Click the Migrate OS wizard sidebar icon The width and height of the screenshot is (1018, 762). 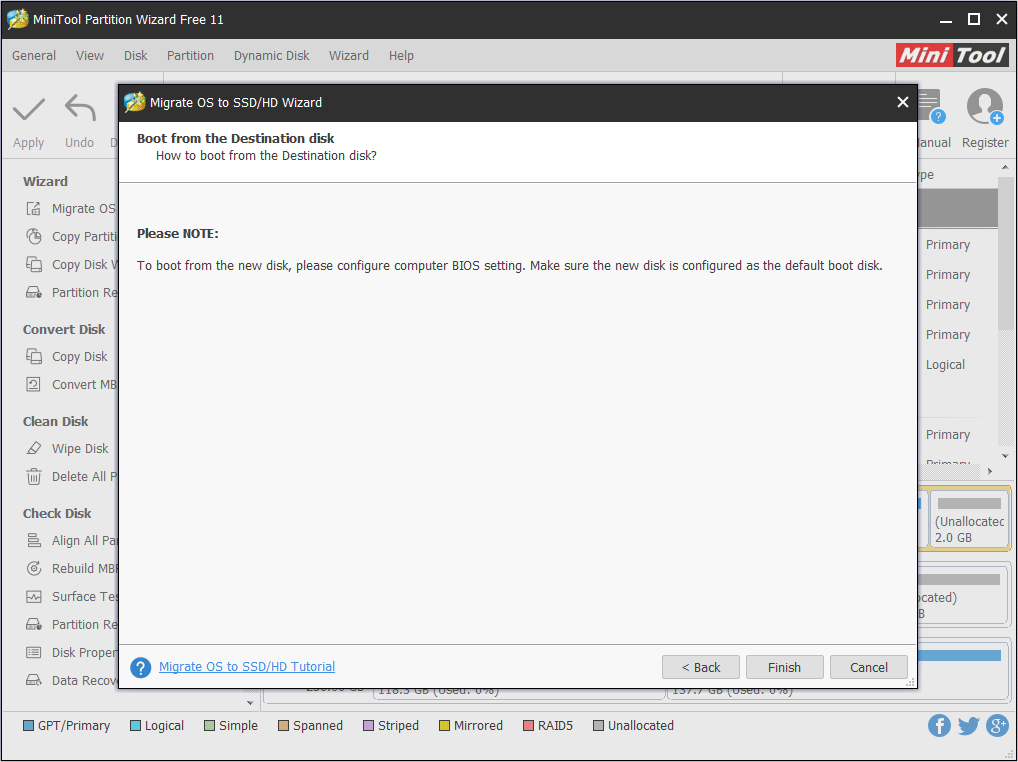(34, 208)
